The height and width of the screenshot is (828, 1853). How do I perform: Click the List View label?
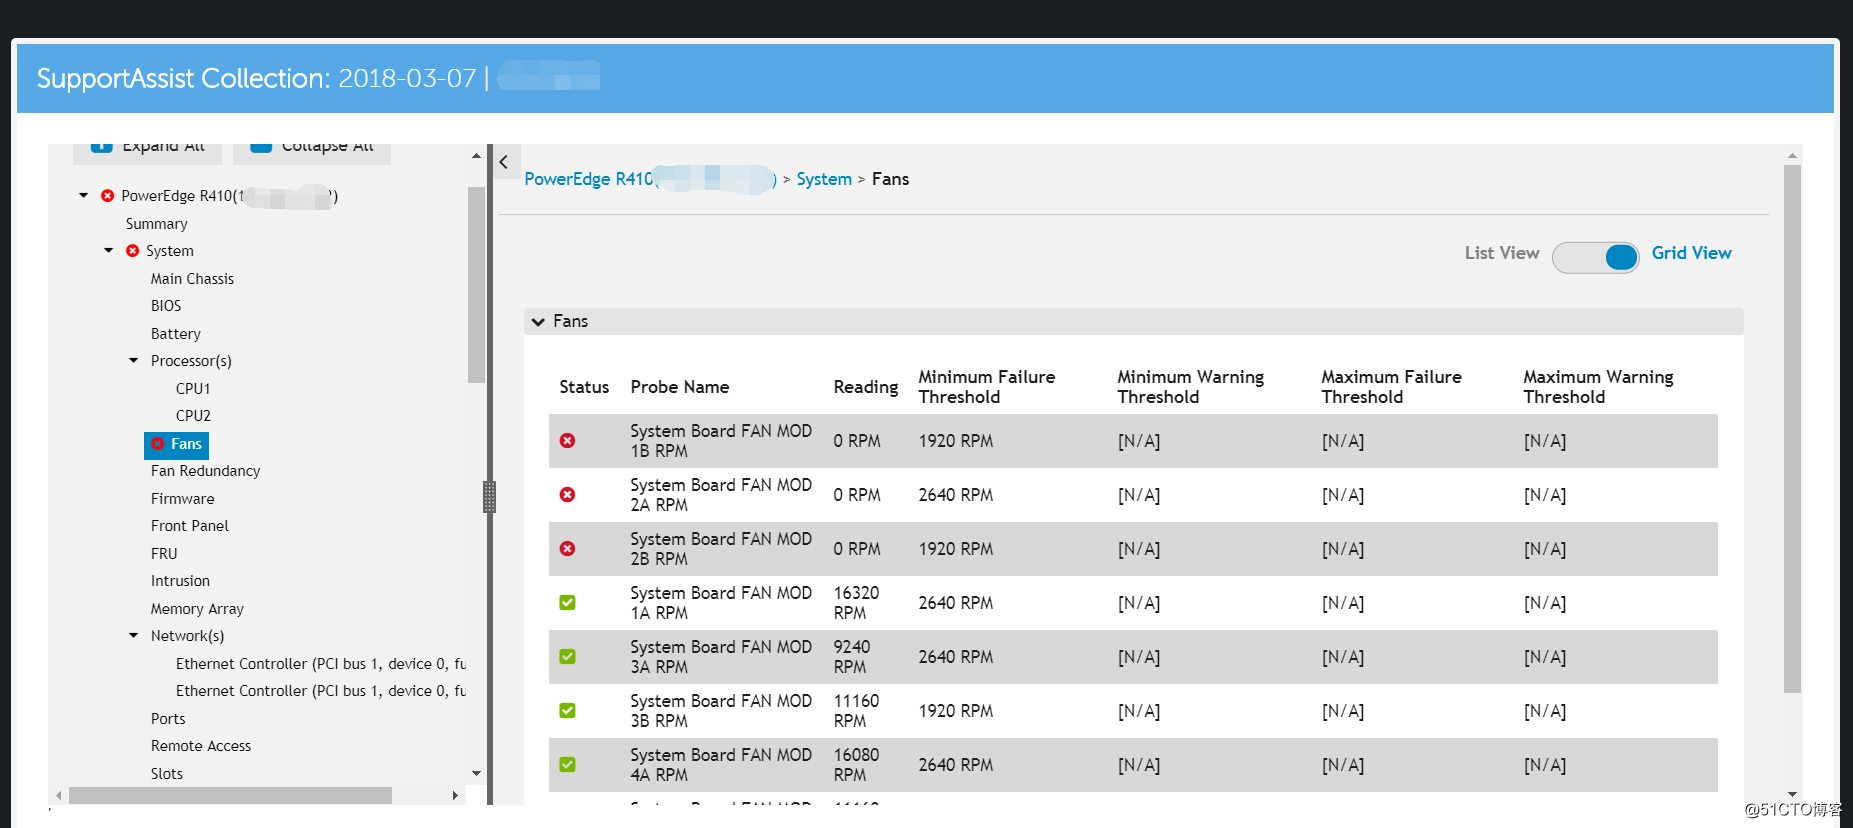coord(1502,253)
